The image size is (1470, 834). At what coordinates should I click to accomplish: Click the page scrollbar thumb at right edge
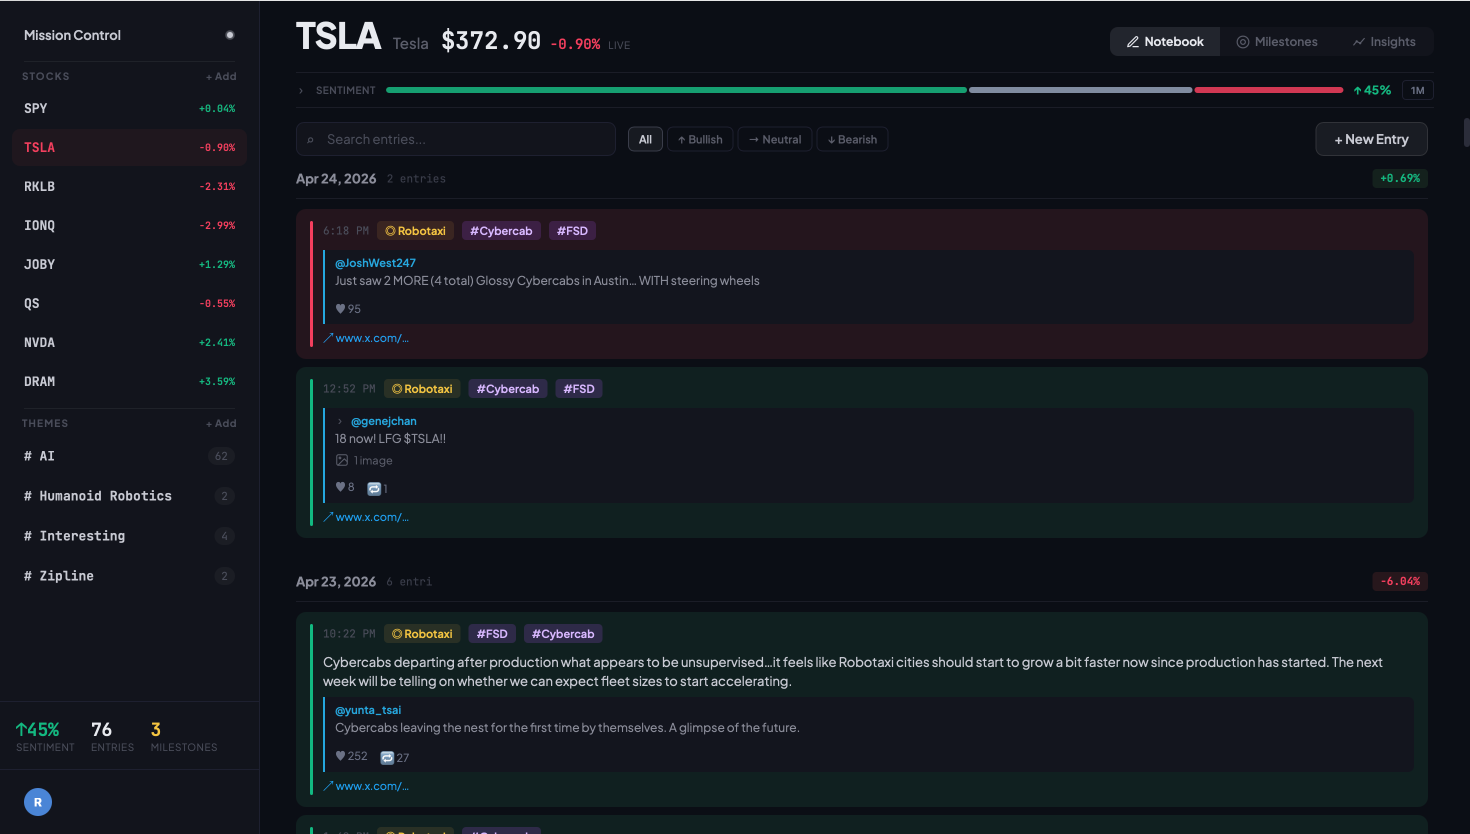[1466, 133]
